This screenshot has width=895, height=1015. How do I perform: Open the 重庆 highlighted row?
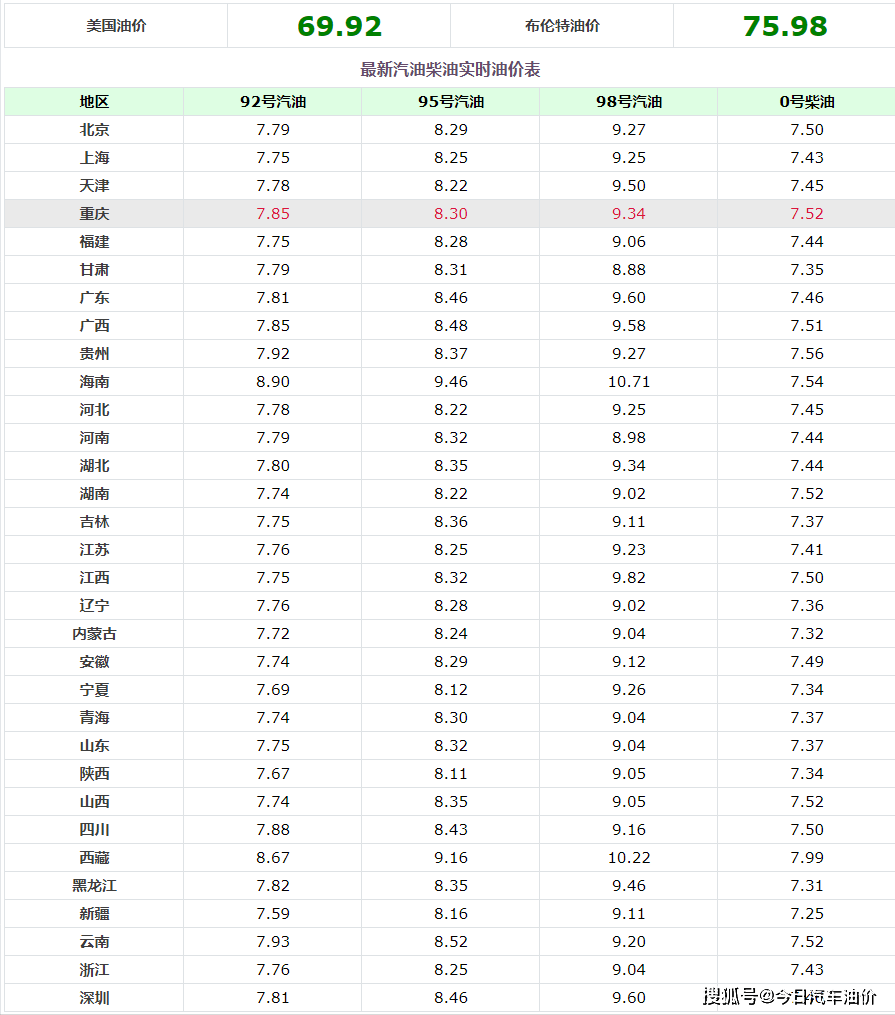pos(450,214)
